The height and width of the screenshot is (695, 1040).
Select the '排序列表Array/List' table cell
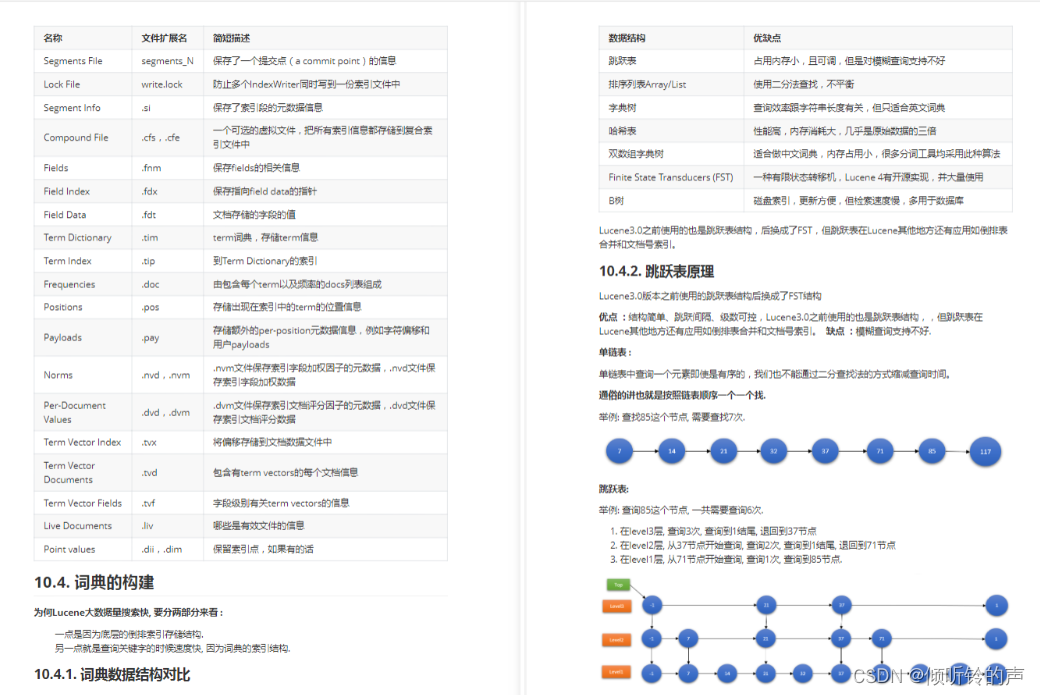[x=671, y=84]
